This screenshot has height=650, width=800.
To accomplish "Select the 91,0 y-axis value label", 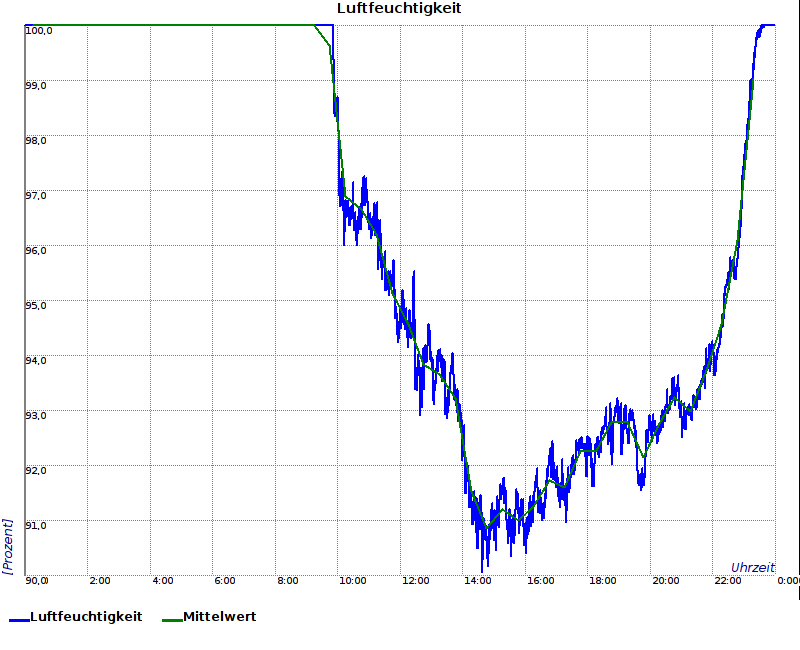I will 36,524.
